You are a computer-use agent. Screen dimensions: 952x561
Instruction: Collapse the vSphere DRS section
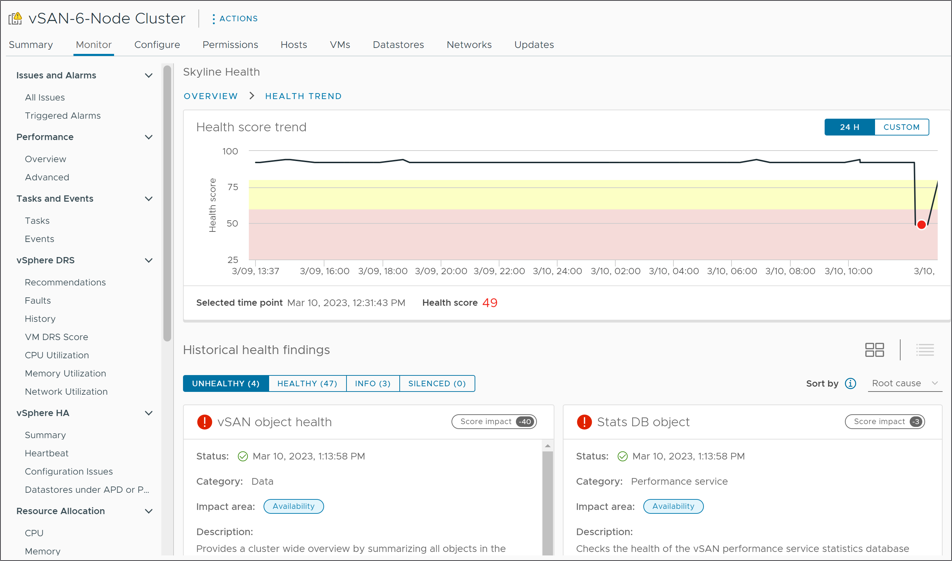coord(148,261)
